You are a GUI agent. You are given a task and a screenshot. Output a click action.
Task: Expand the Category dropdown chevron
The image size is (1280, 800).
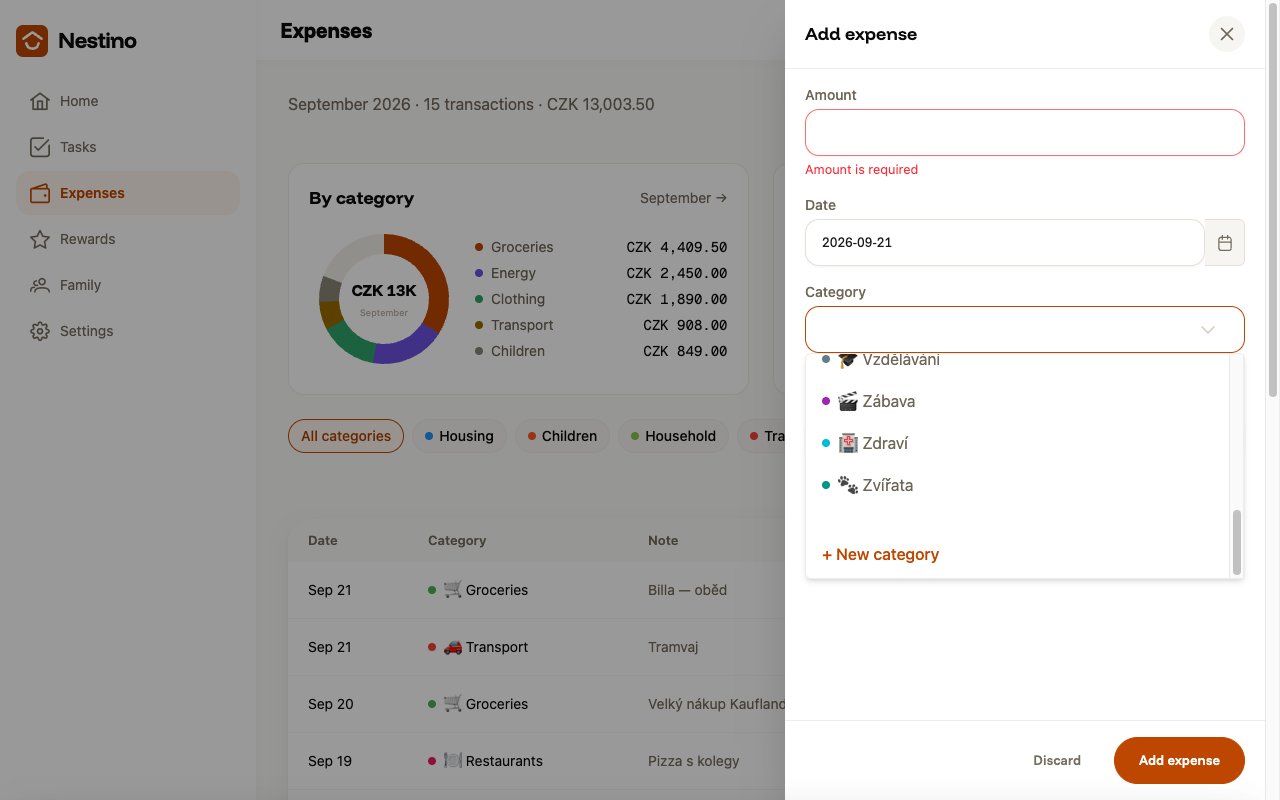pos(1208,330)
